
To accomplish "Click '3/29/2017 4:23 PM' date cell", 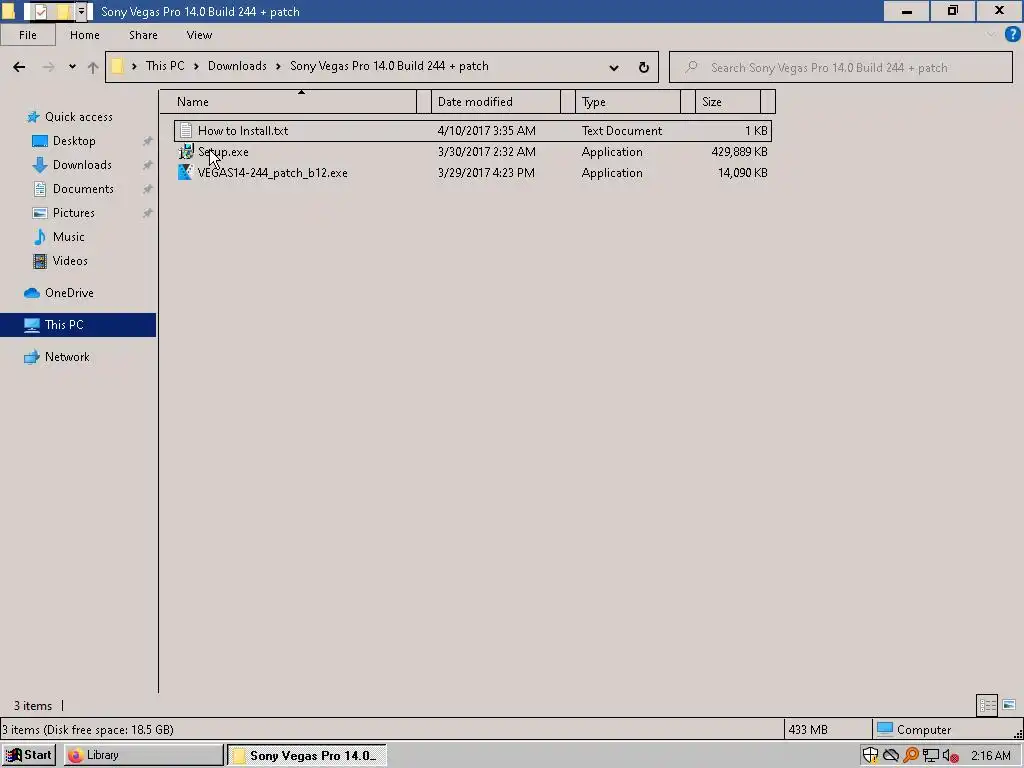I will (x=486, y=172).
